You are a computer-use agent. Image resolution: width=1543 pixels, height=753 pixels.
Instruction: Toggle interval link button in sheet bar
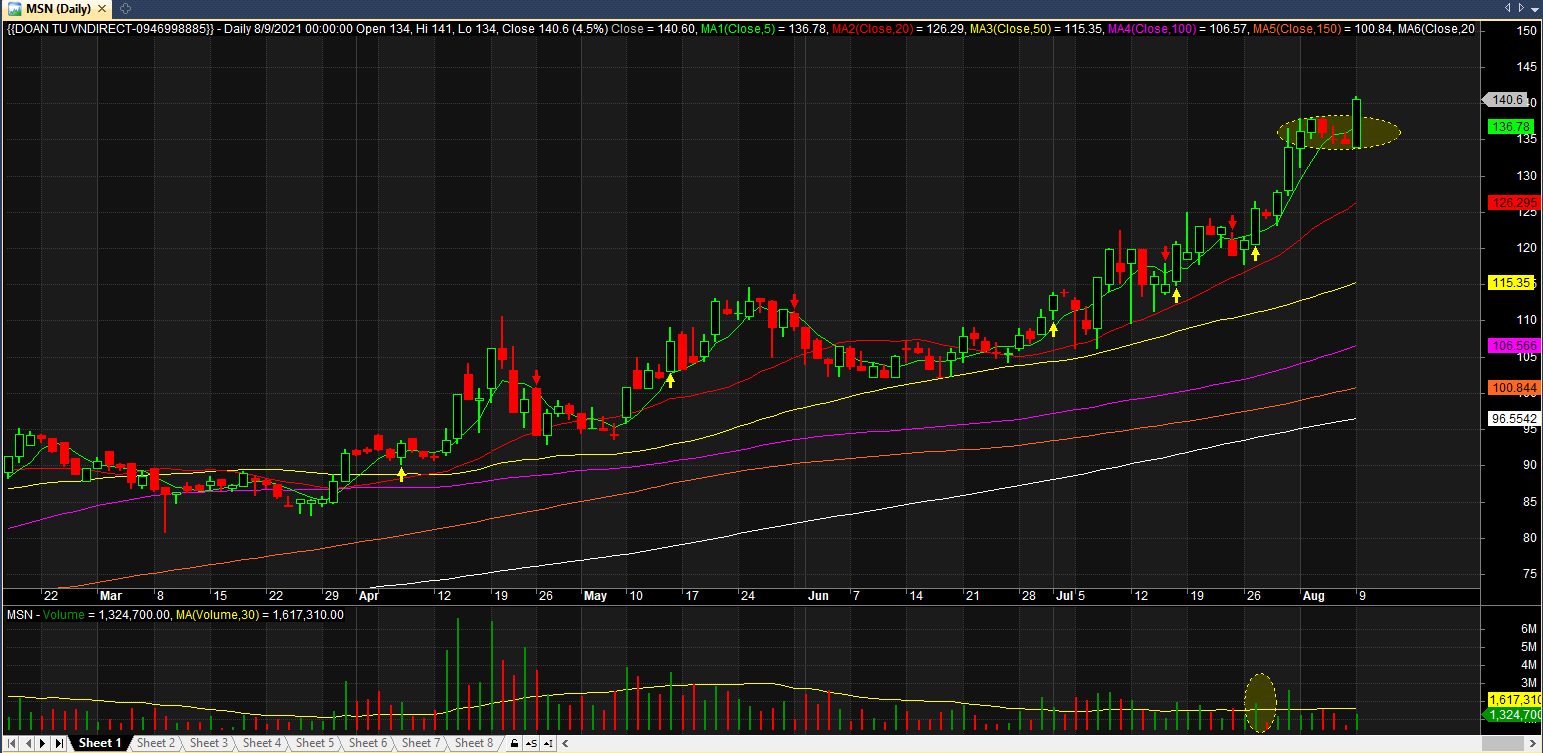pos(548,743)
